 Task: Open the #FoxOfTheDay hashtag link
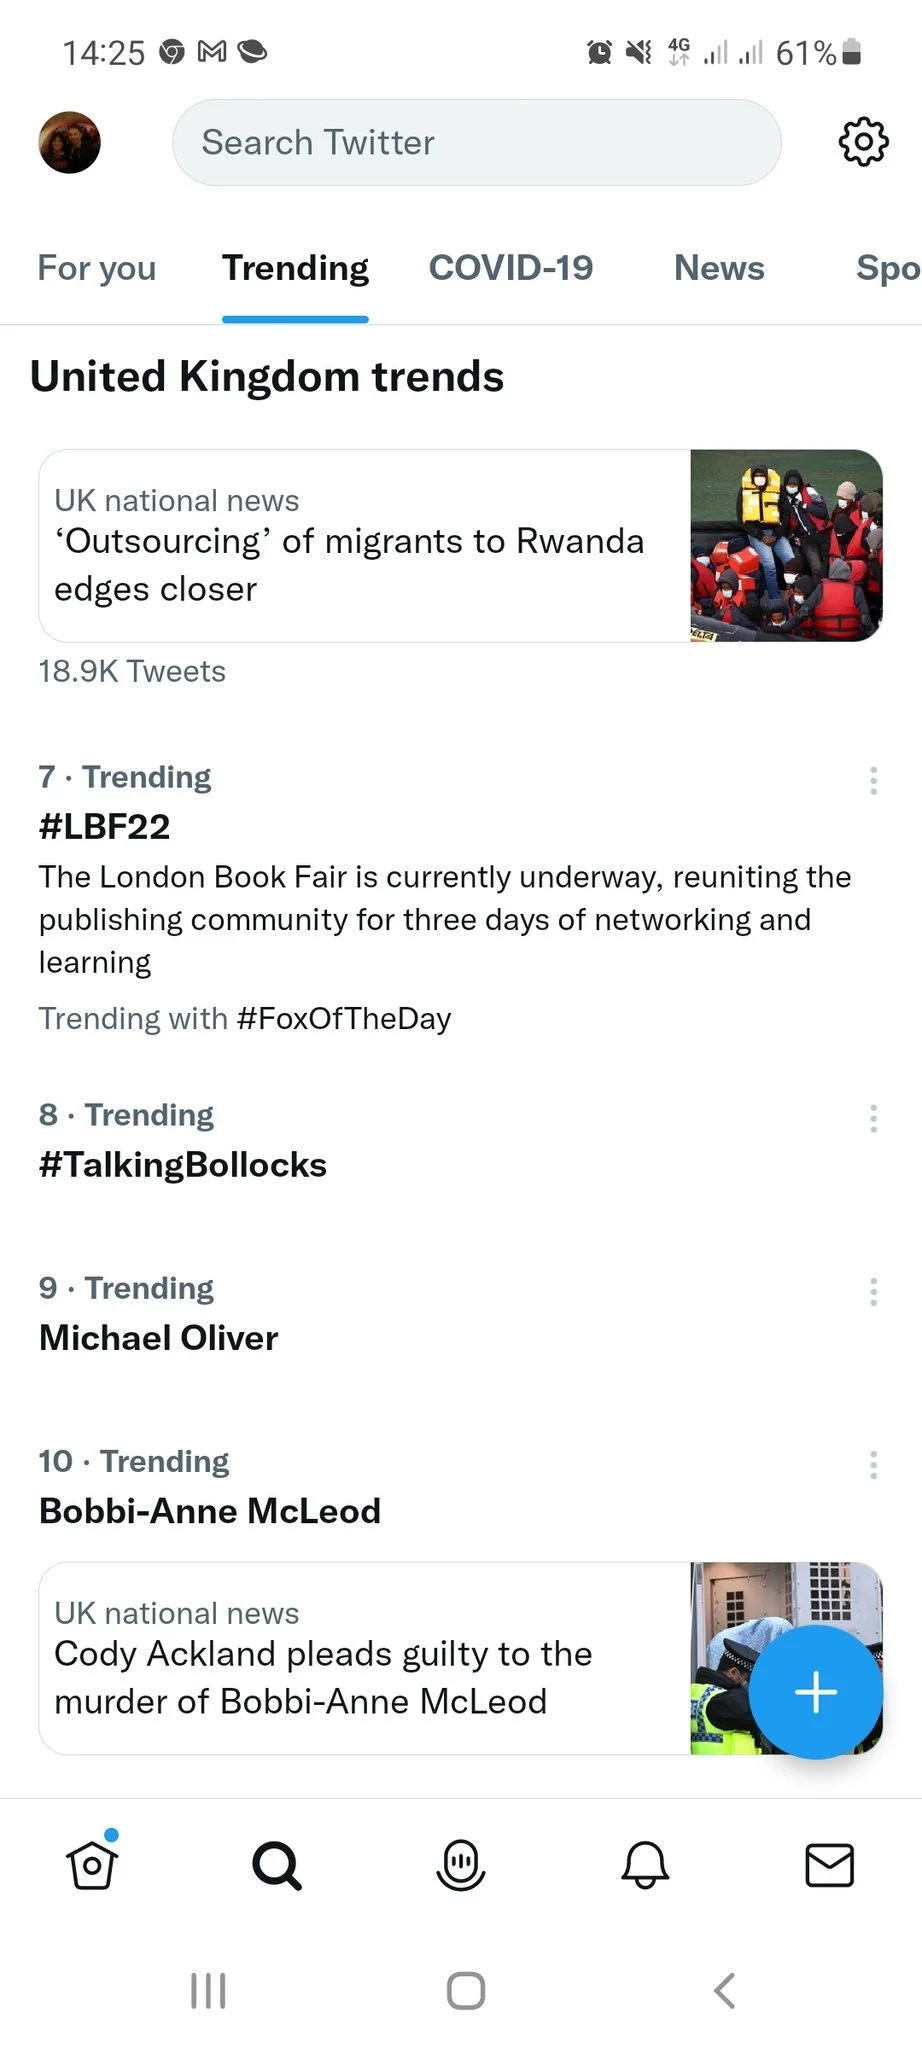coord(344,1018)
